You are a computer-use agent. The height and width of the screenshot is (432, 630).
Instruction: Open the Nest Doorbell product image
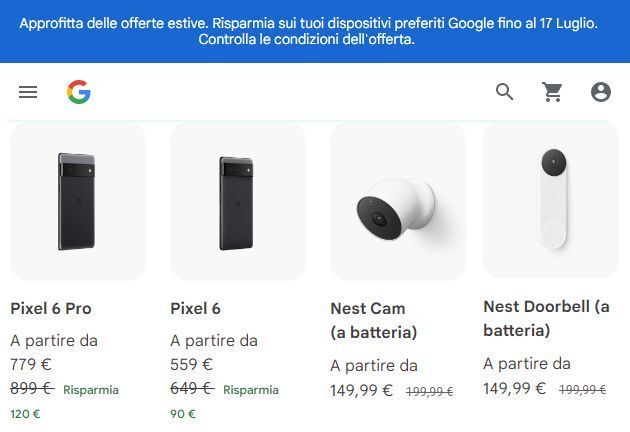point(551,200)
